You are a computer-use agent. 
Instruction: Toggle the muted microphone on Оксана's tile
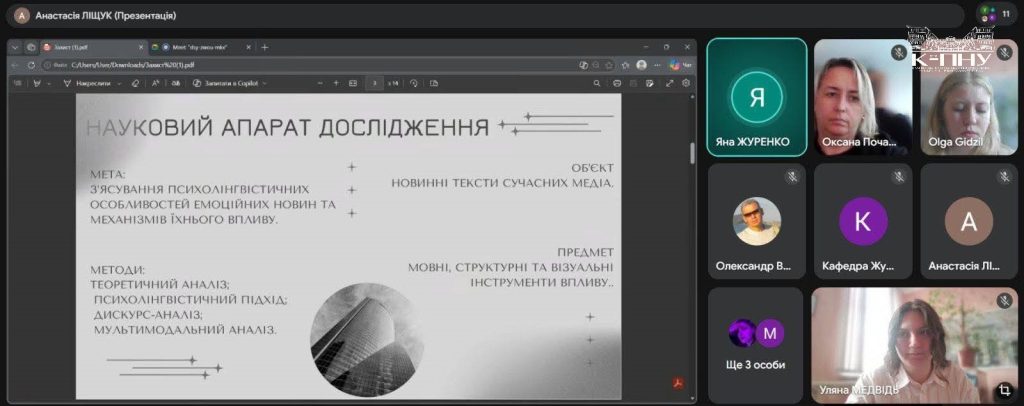(899, 52)
